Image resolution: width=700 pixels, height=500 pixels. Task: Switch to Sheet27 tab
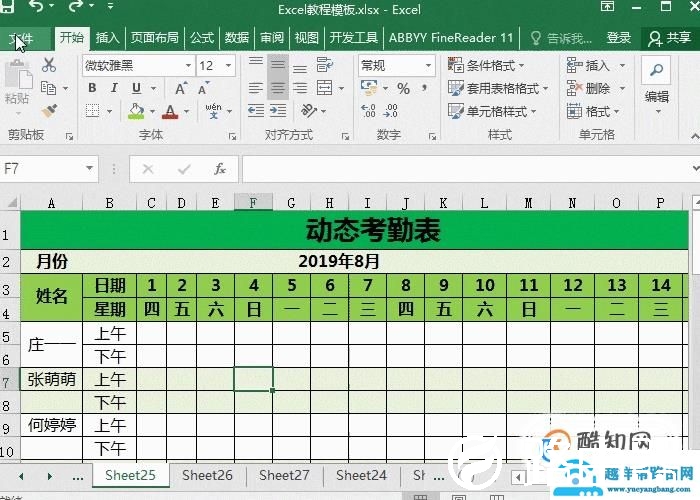pyautogui.click(x=284, y=475)
